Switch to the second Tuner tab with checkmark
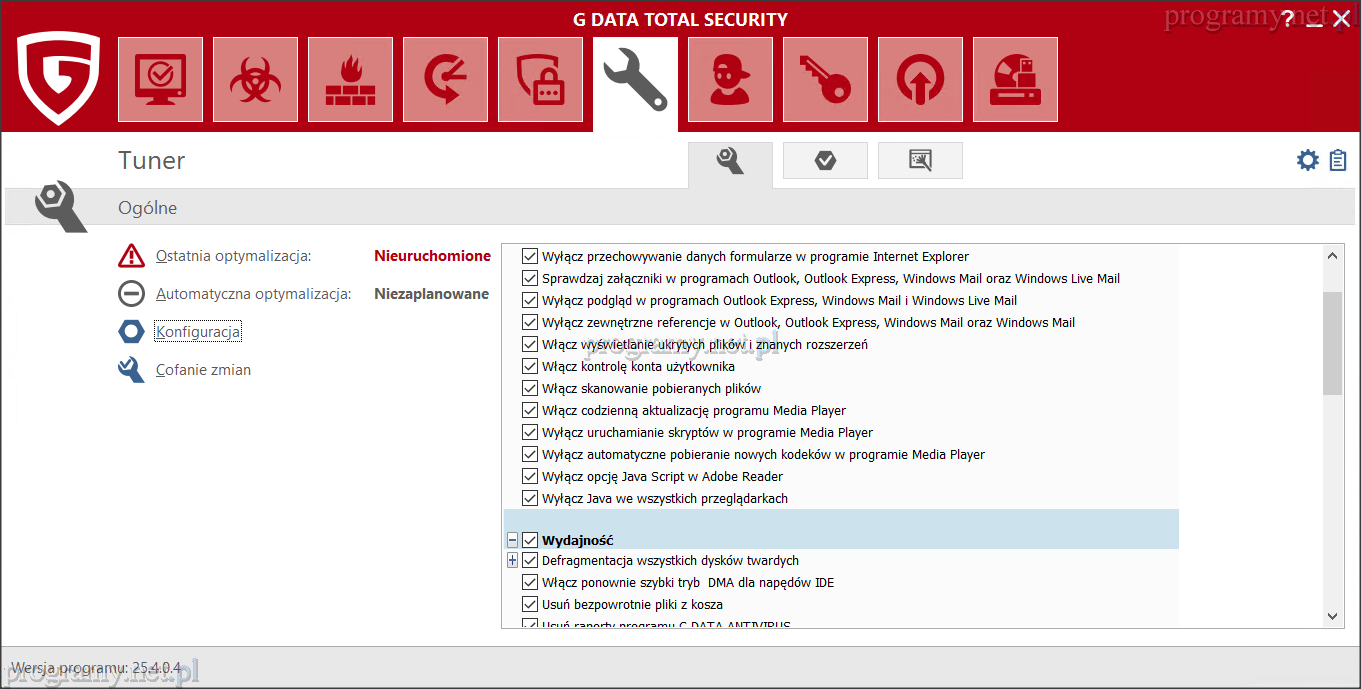Screen dimensions: 1361x689 click(x=825, y=160)
